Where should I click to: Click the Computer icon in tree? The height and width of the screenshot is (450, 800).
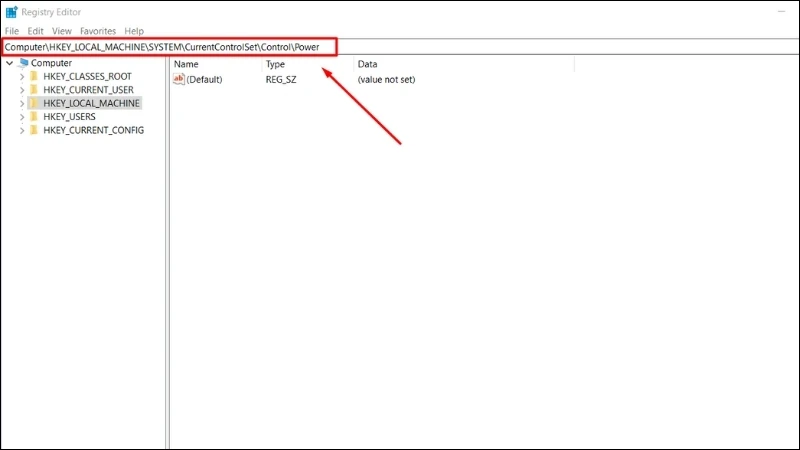click(x=23, y=63)
